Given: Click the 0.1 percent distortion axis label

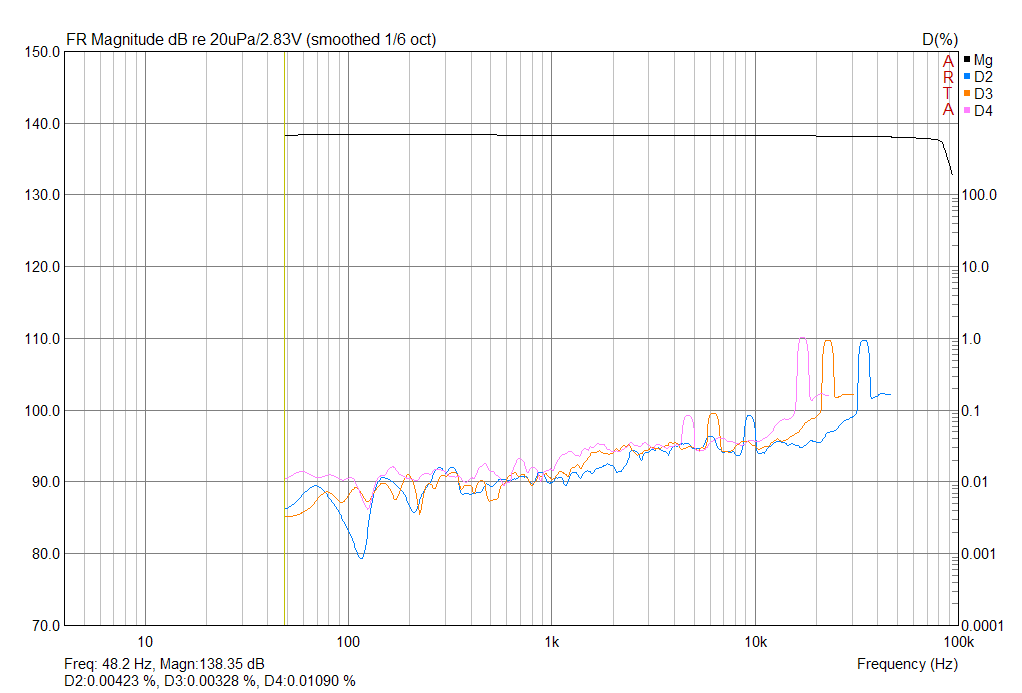Looking at the screenshot, I should tap(972, 411).
